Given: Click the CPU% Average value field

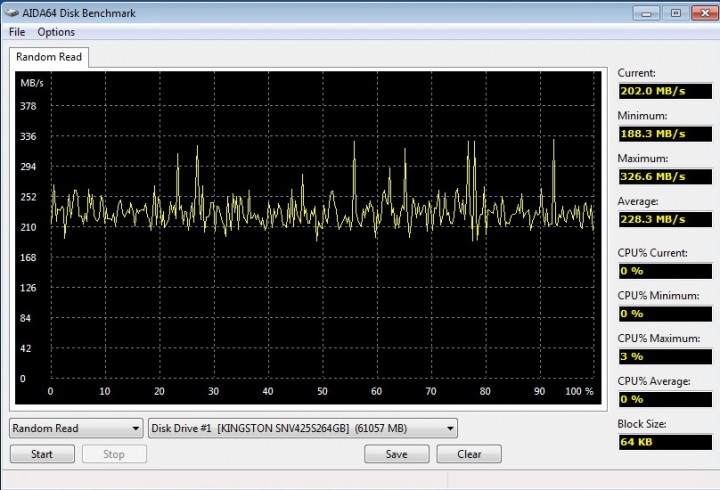Looking at the screenshot, I should pos(665,399).
